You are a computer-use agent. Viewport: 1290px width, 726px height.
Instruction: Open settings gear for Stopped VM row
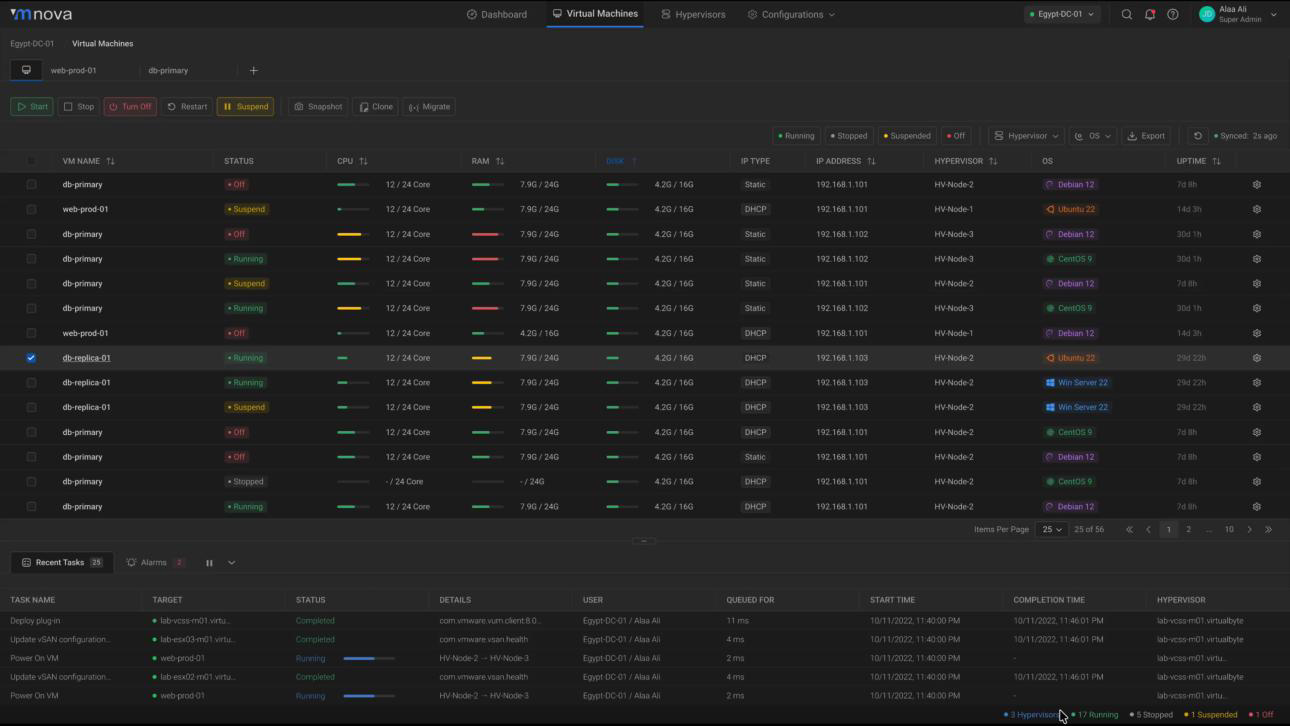1257,481
